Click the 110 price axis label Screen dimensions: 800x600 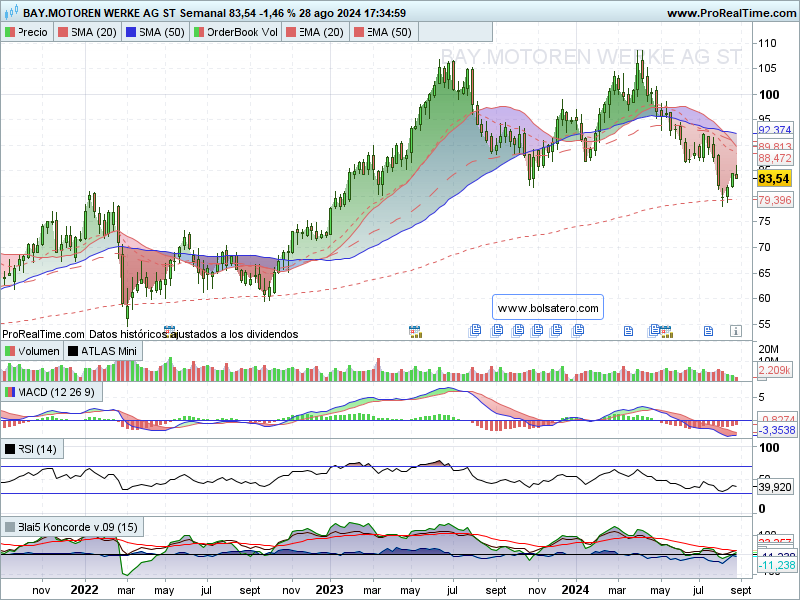pyautogui.click(x=767, y=43)
